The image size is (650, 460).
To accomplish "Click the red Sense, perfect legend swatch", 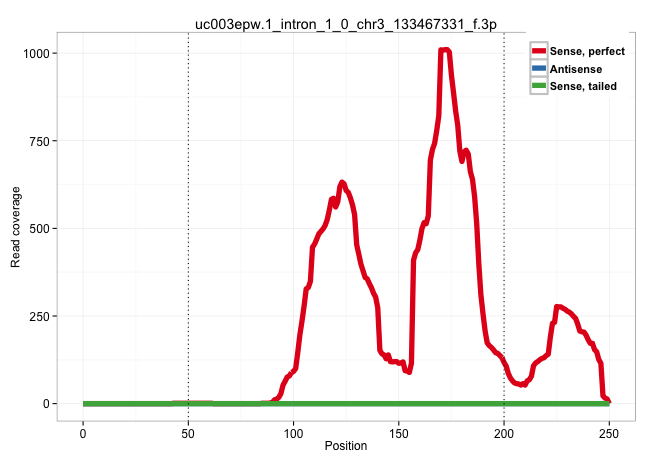I will point(539,51).
